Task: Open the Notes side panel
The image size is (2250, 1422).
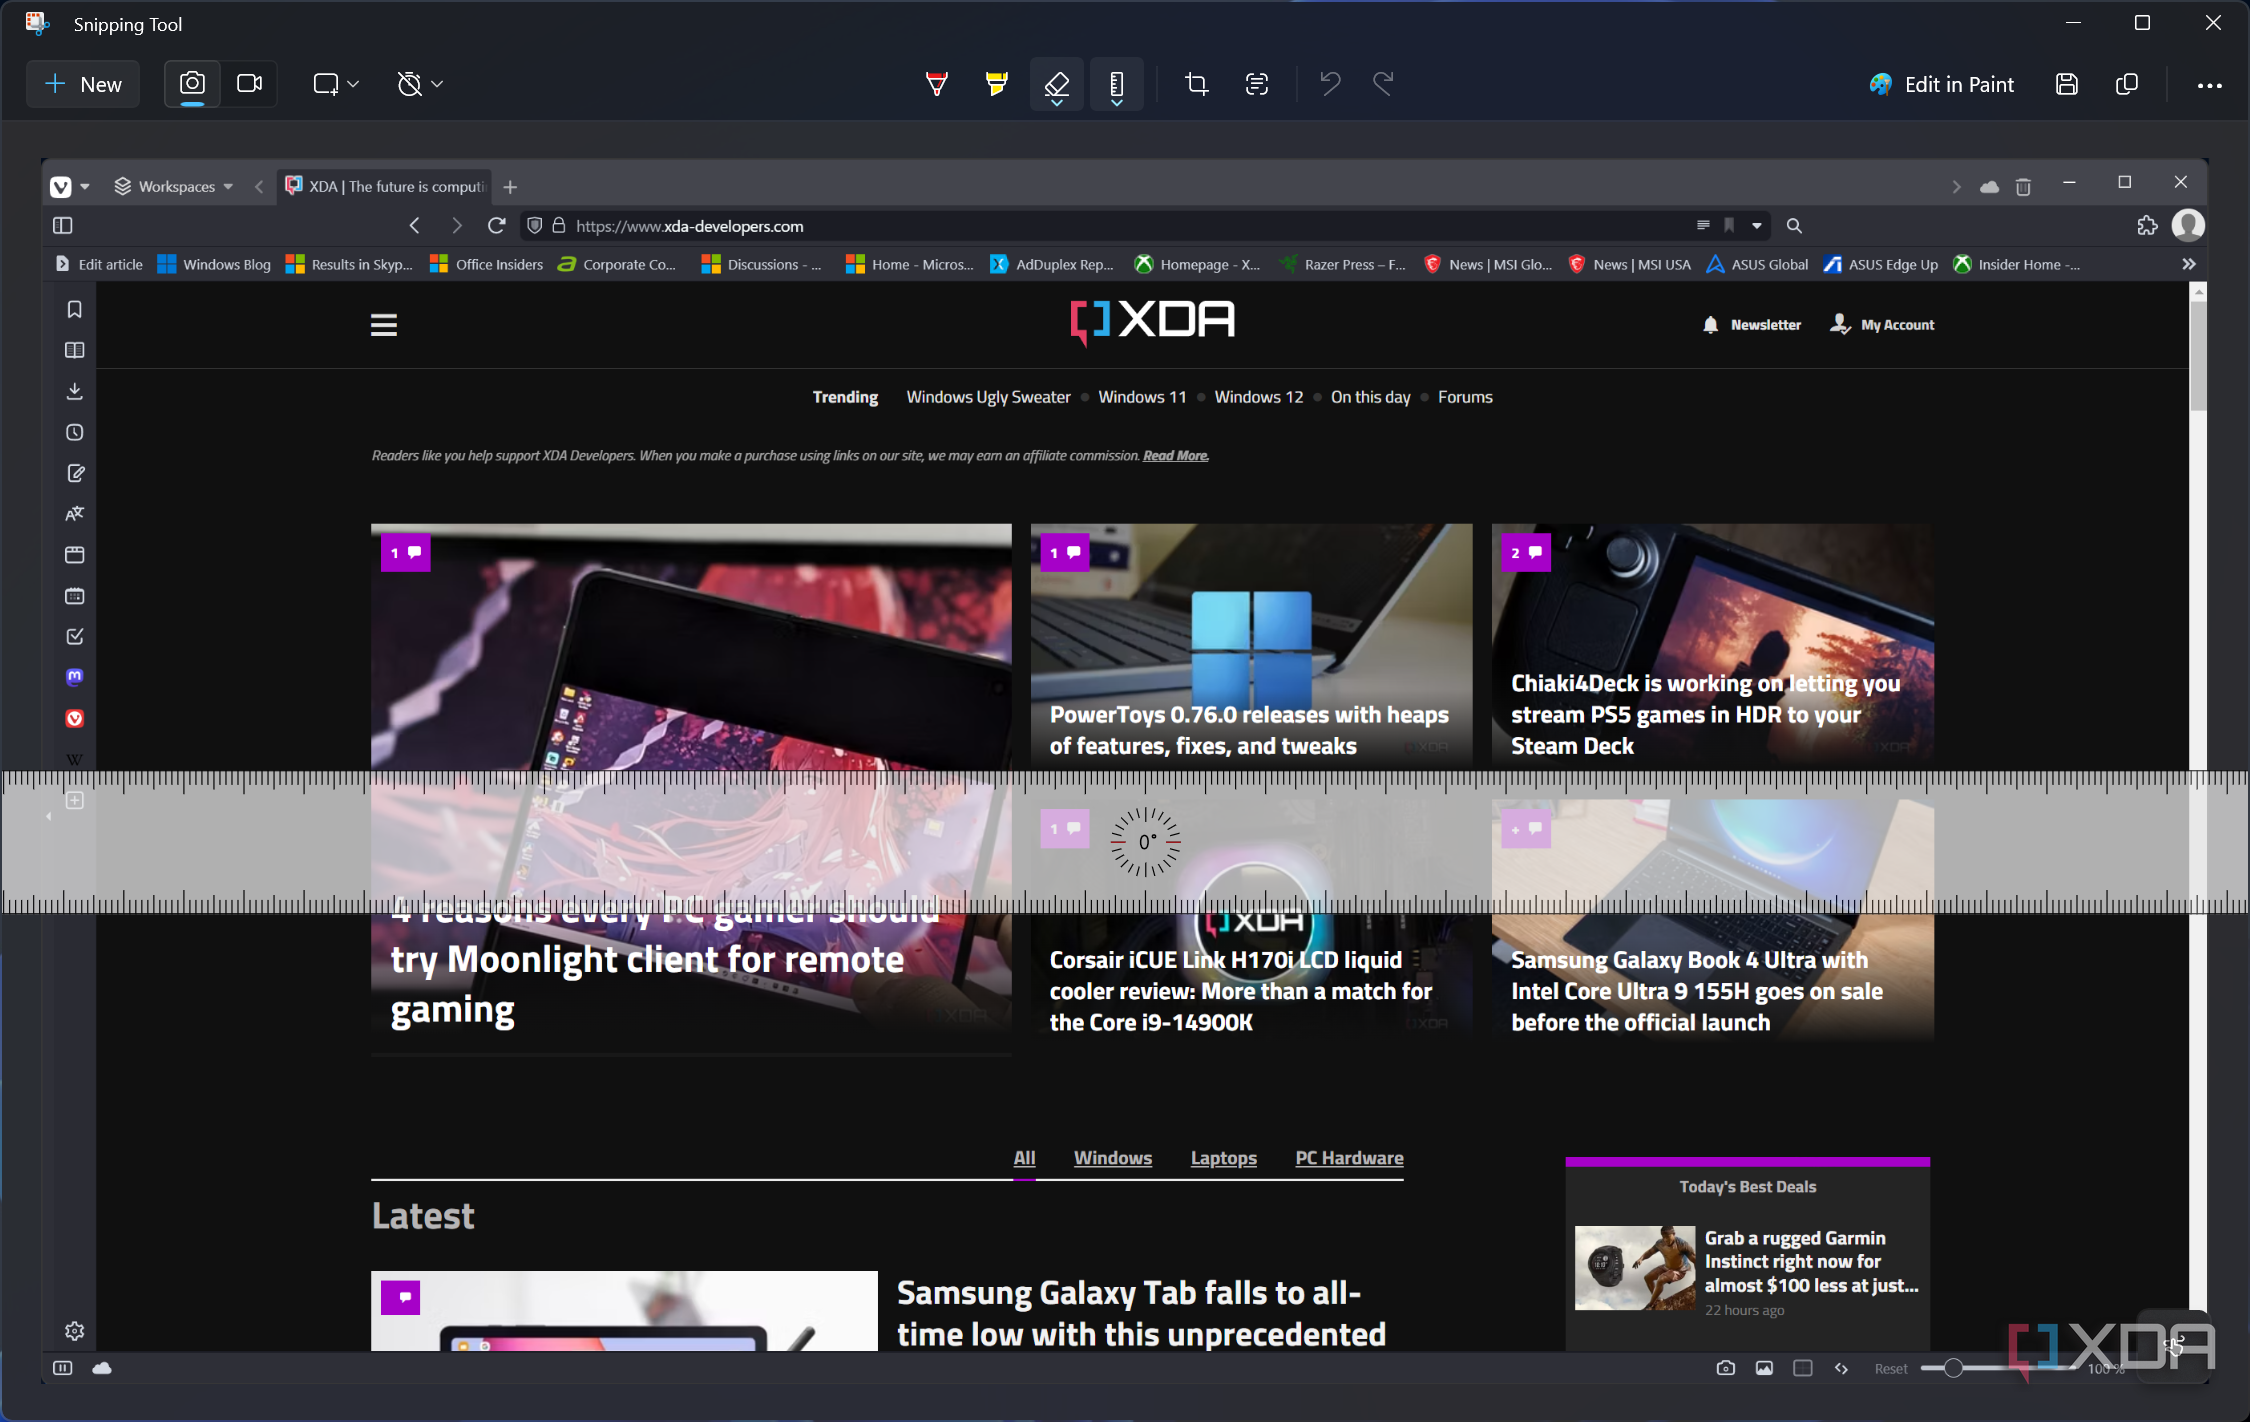Action: pos(75,474)
